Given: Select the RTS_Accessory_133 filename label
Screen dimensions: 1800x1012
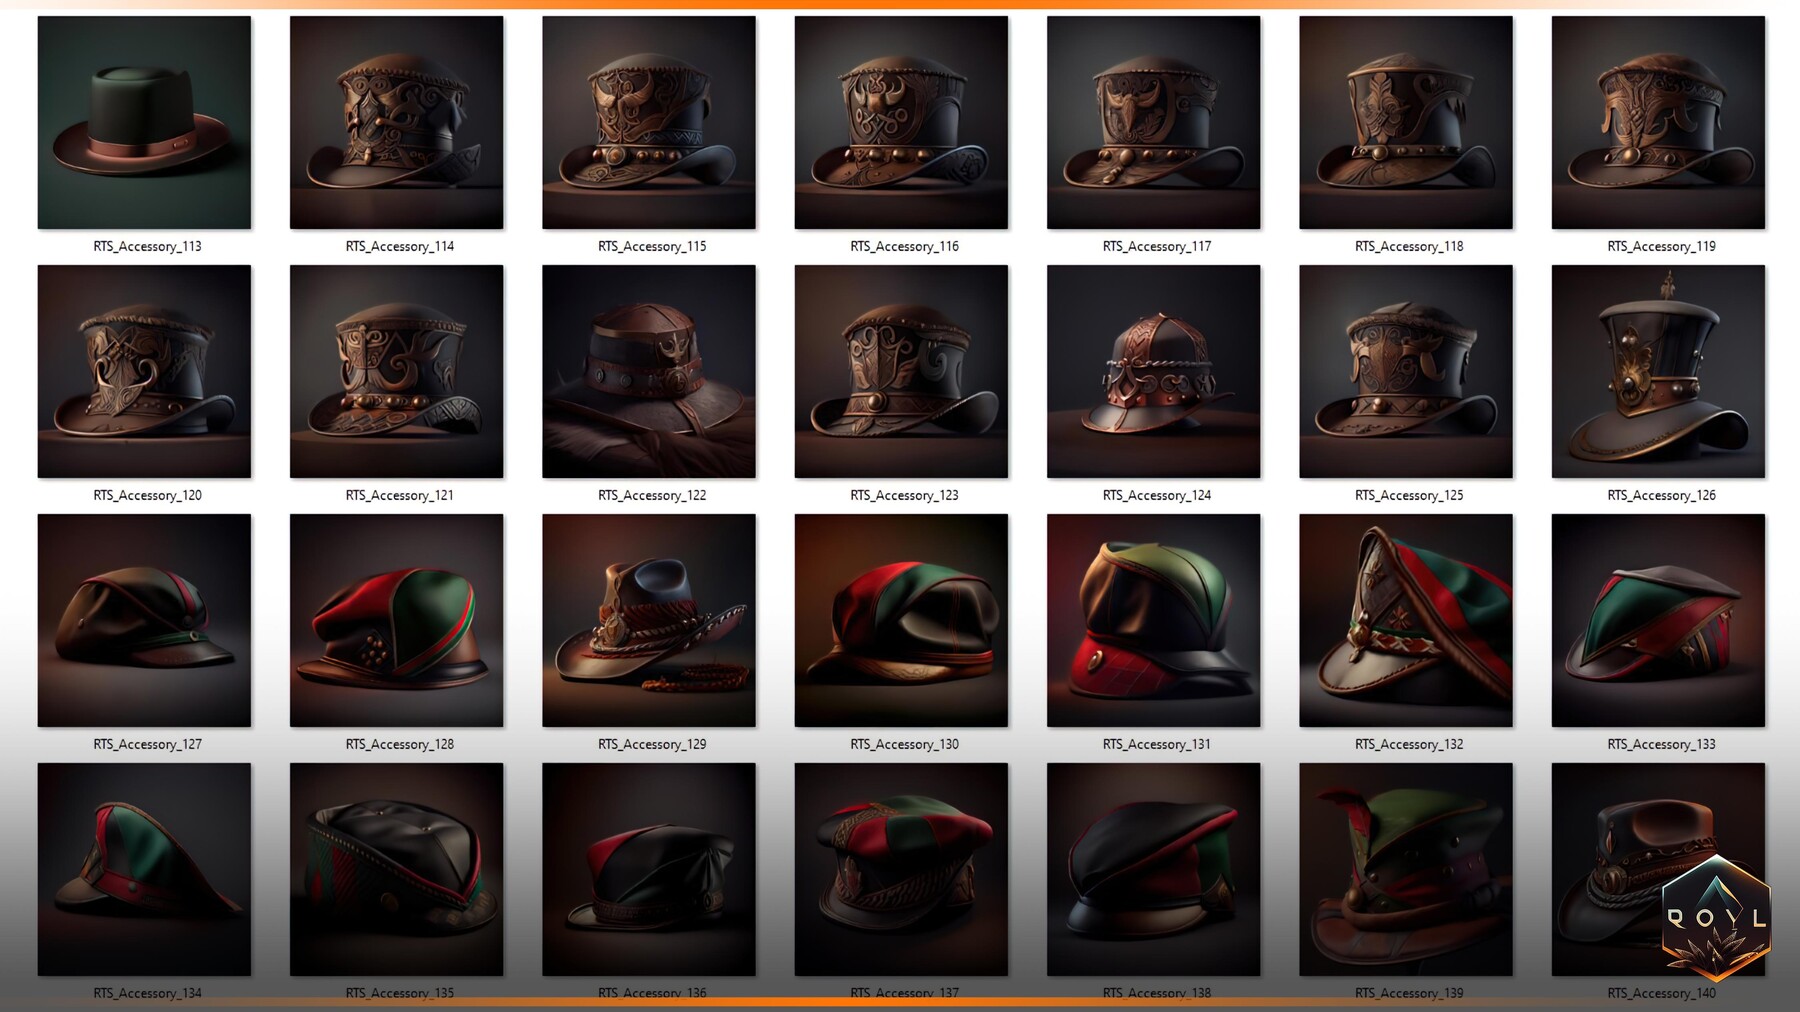Looking at the screenshot, I should (1659, 744).
